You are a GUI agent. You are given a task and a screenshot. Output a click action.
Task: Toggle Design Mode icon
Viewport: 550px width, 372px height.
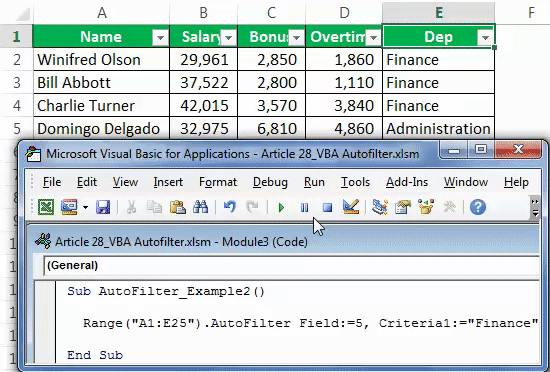pyautogui.click(x=351, y=207)
